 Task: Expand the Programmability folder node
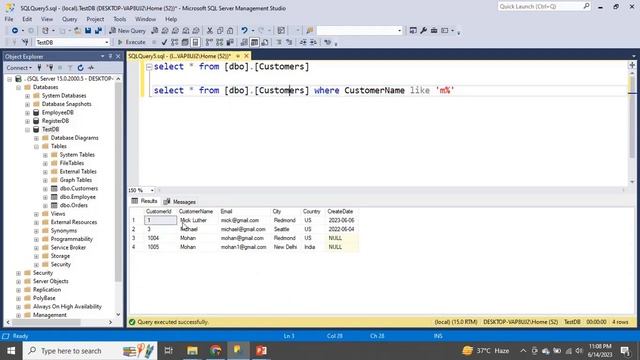tap(36, 239)
